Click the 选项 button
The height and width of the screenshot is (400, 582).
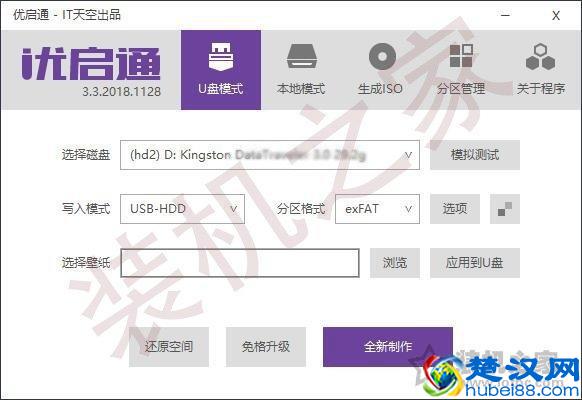[455, 209]
